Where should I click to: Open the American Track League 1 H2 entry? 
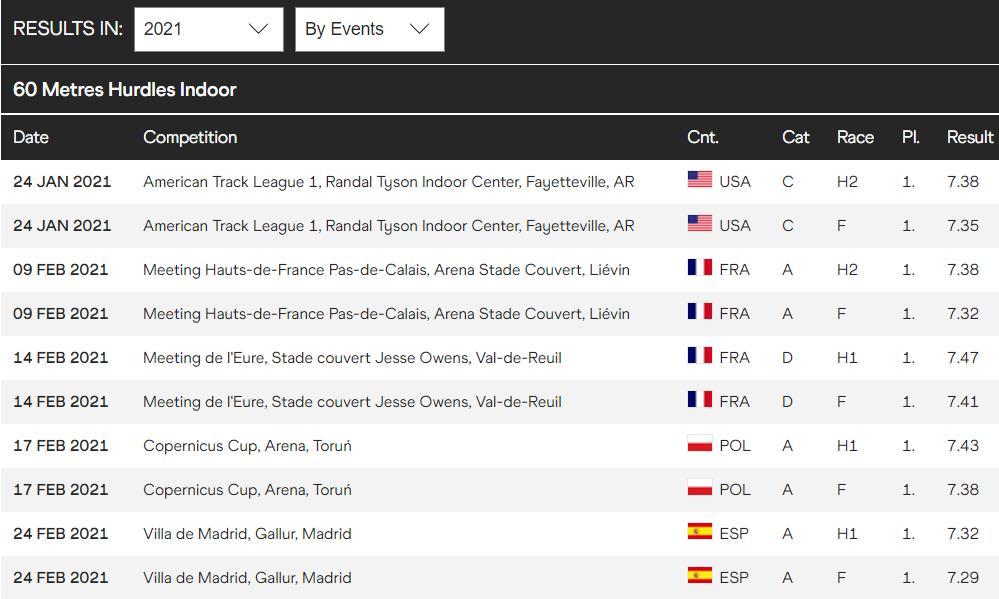coord(389,182)
